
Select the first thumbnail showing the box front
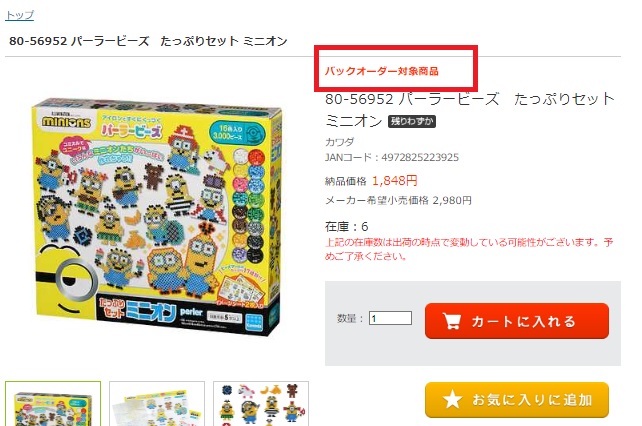point(53,403)
